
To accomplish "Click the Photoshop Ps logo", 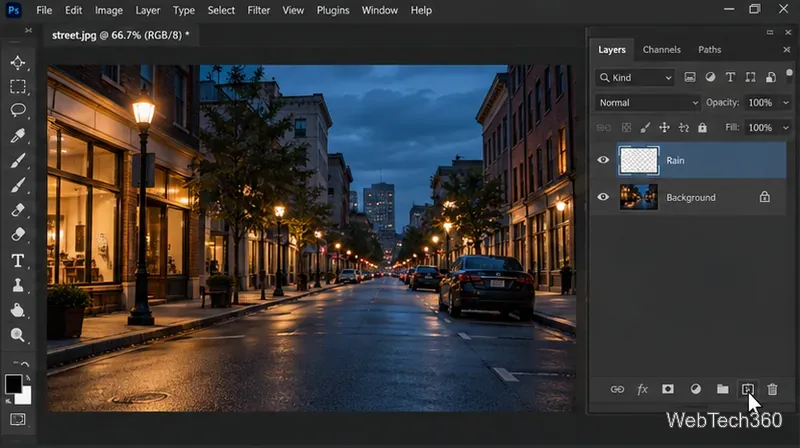I will (x=14, y=10).
